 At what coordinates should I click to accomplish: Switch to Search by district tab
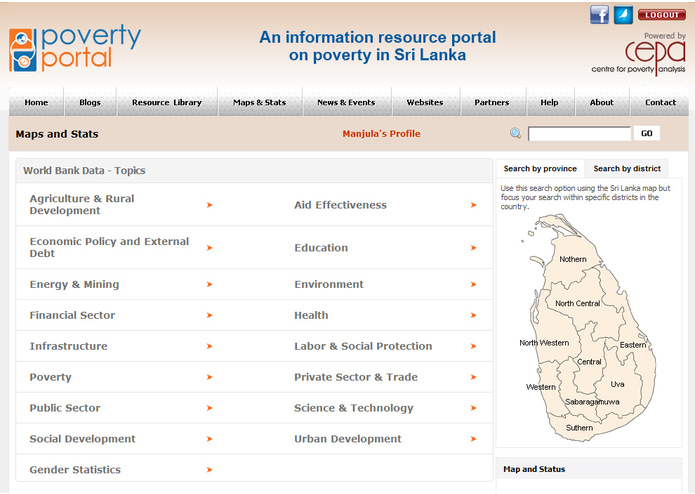[x=627, y=168]
